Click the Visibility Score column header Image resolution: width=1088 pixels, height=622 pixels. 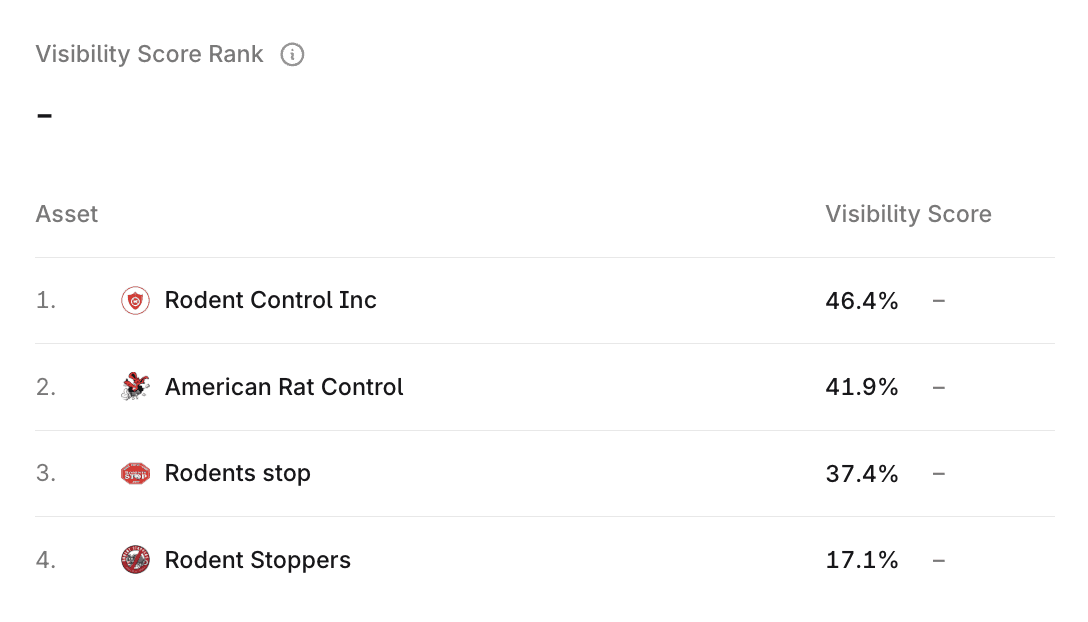click(x=908, y=214)
